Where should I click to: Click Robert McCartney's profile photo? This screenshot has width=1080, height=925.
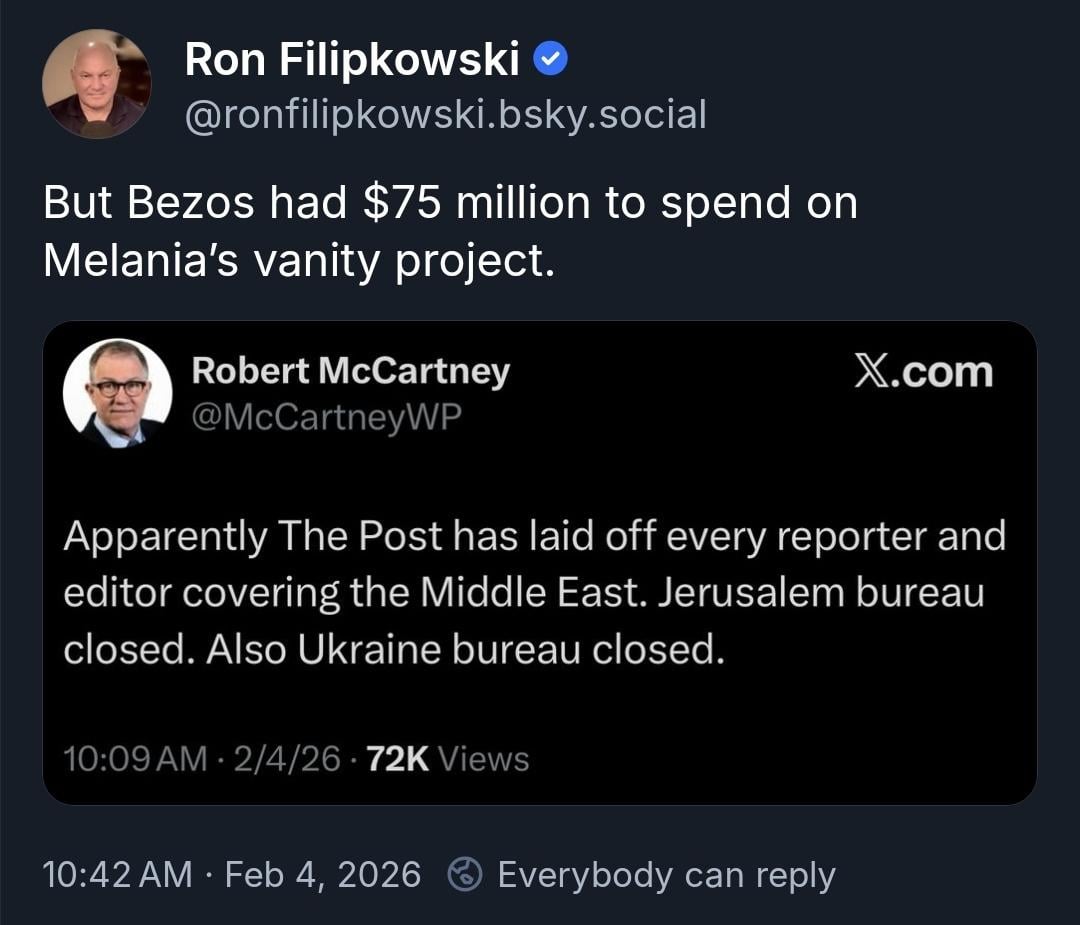(x=118, y=393)
